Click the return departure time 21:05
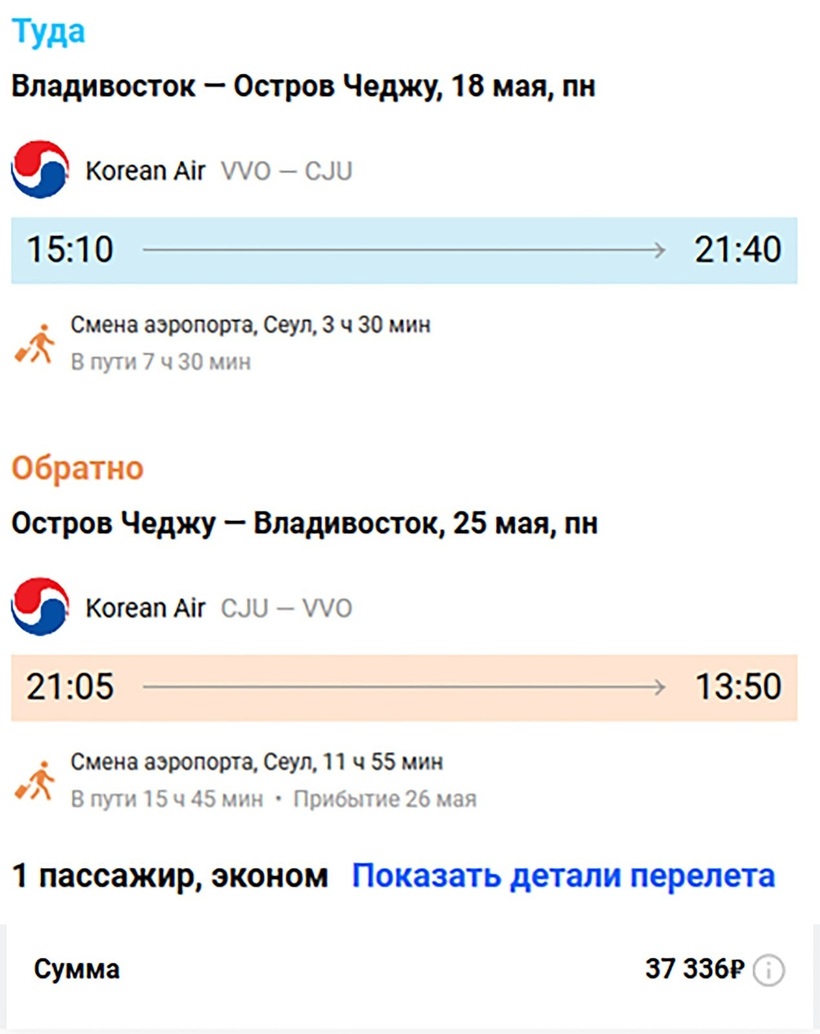Image resolution: width=820 pixels, height=1034 pixels. 70,687
